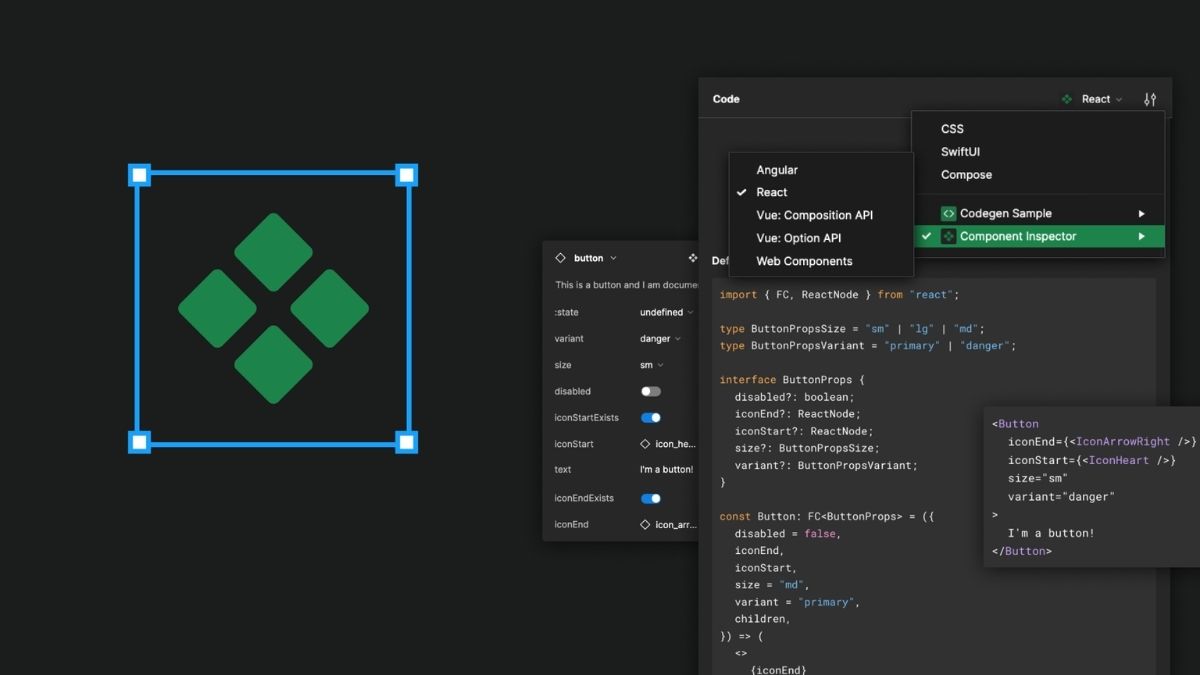Select the Component Inspector menu entry

point(1038,236)
